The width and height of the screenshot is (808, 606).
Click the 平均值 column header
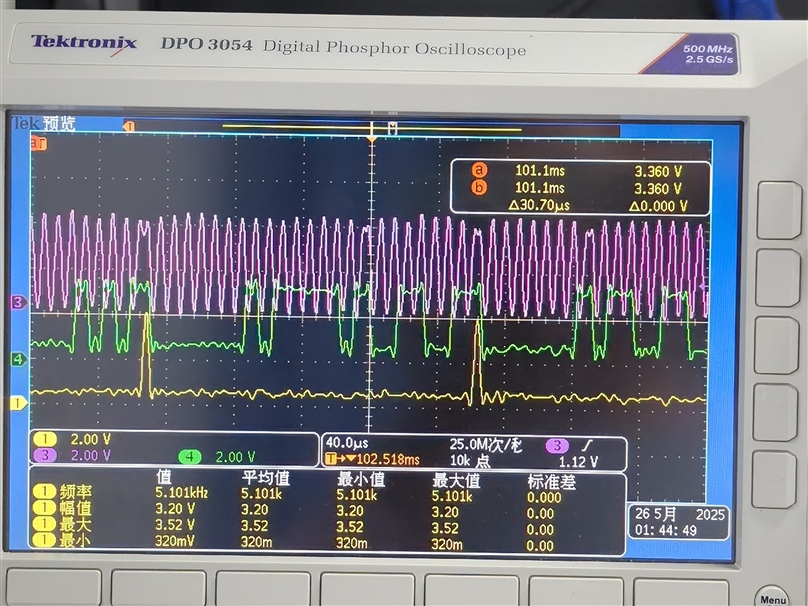click(266, 478)
